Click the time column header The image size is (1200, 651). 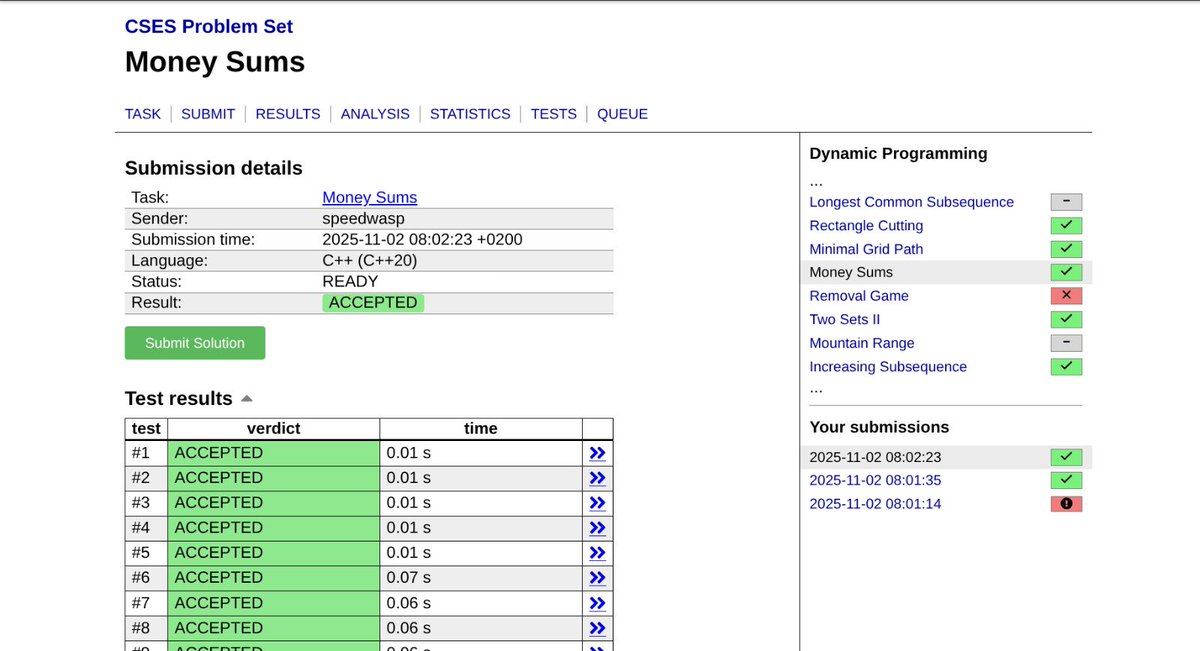point(481,429)
